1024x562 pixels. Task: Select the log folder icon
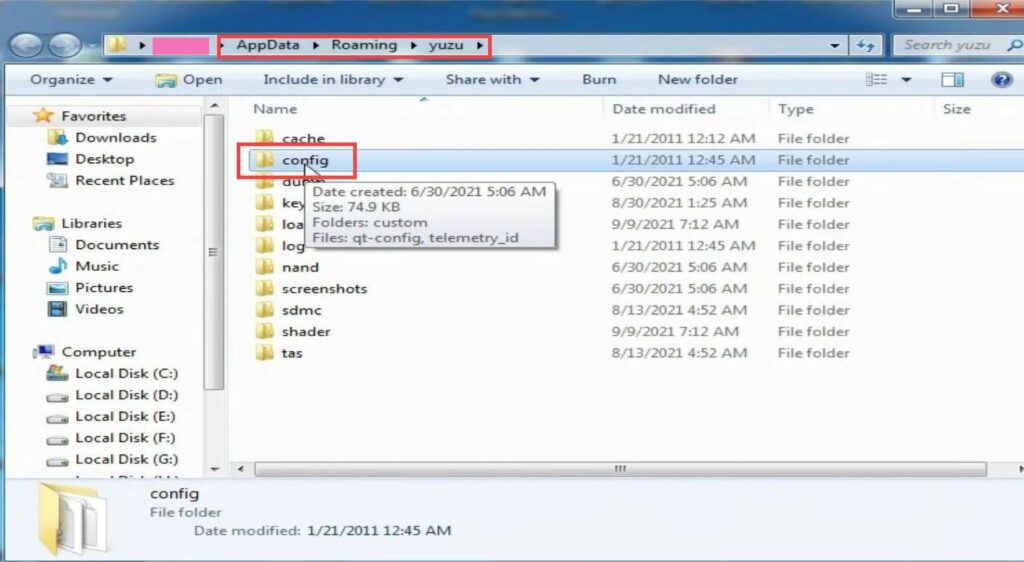(x=264, y=245)
